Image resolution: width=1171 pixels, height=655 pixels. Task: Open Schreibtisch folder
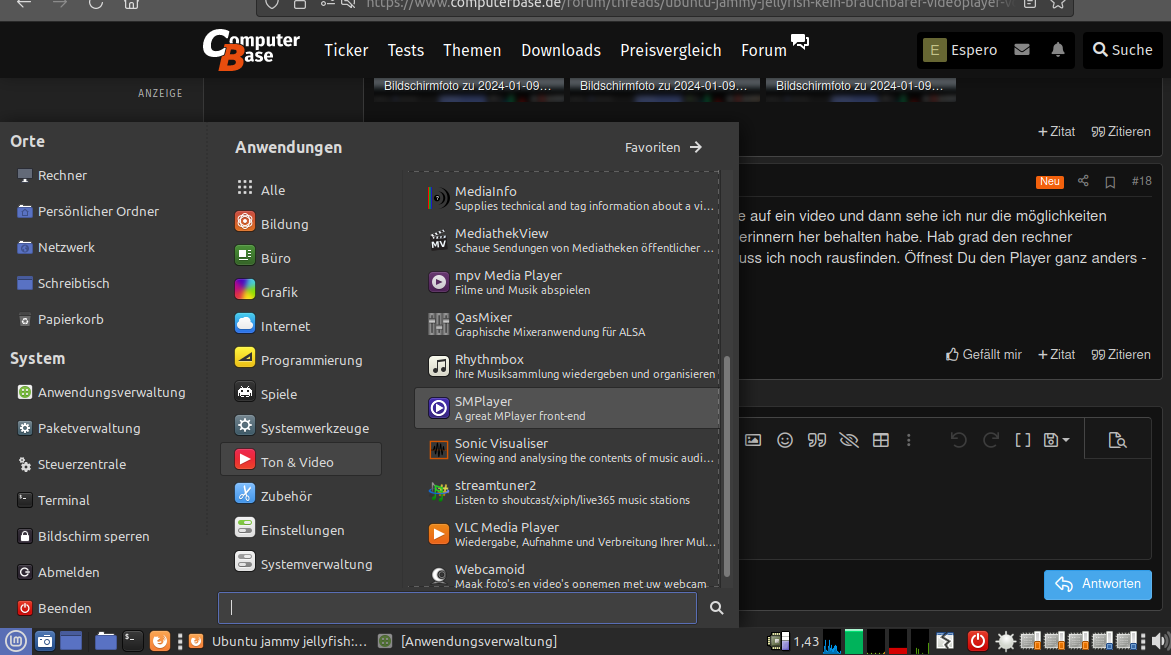[63, 282]
